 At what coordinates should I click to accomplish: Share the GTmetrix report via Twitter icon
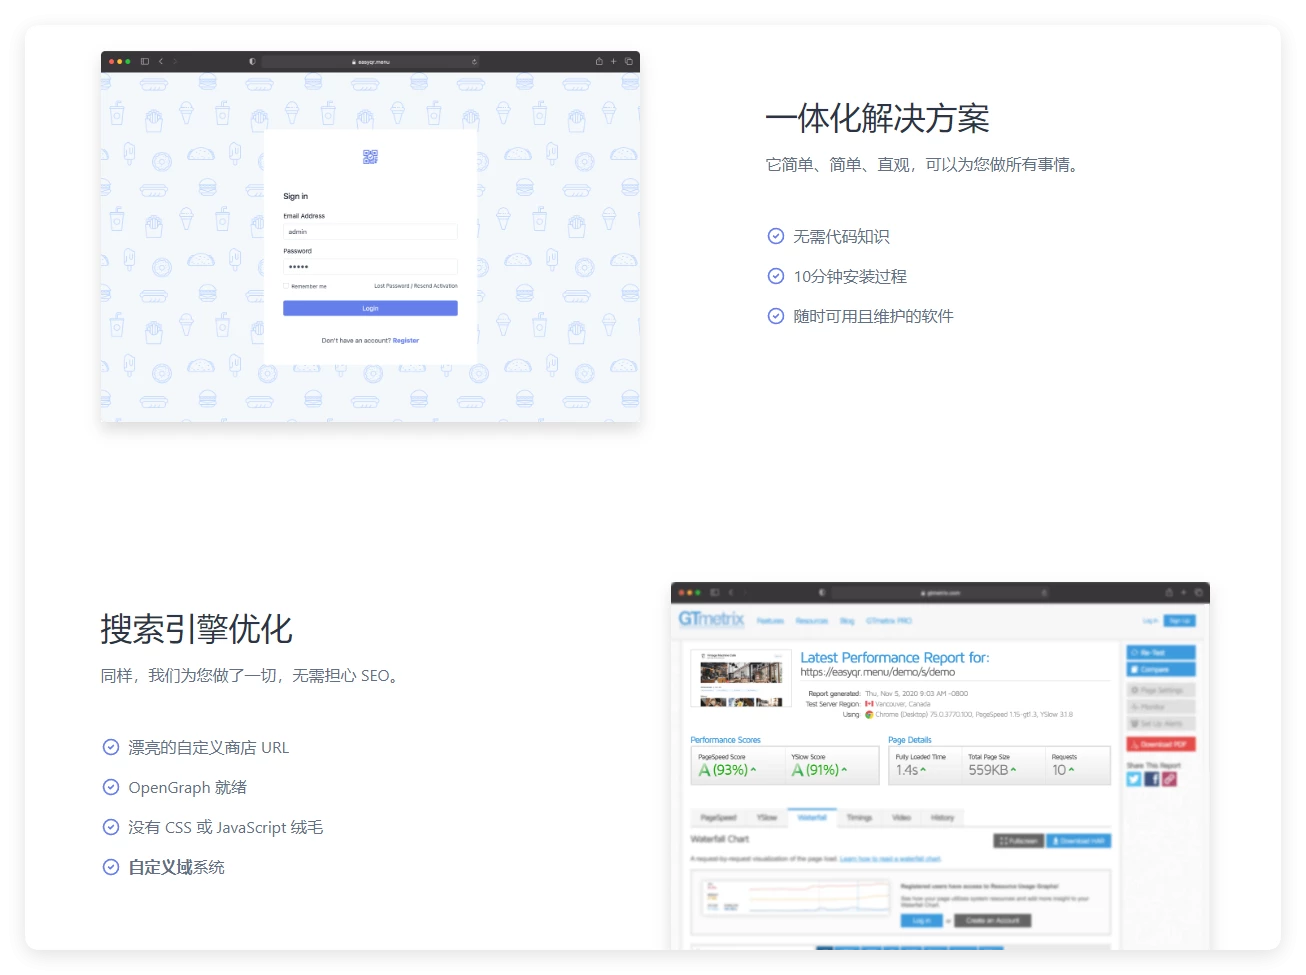click(x=1134, y=779)
